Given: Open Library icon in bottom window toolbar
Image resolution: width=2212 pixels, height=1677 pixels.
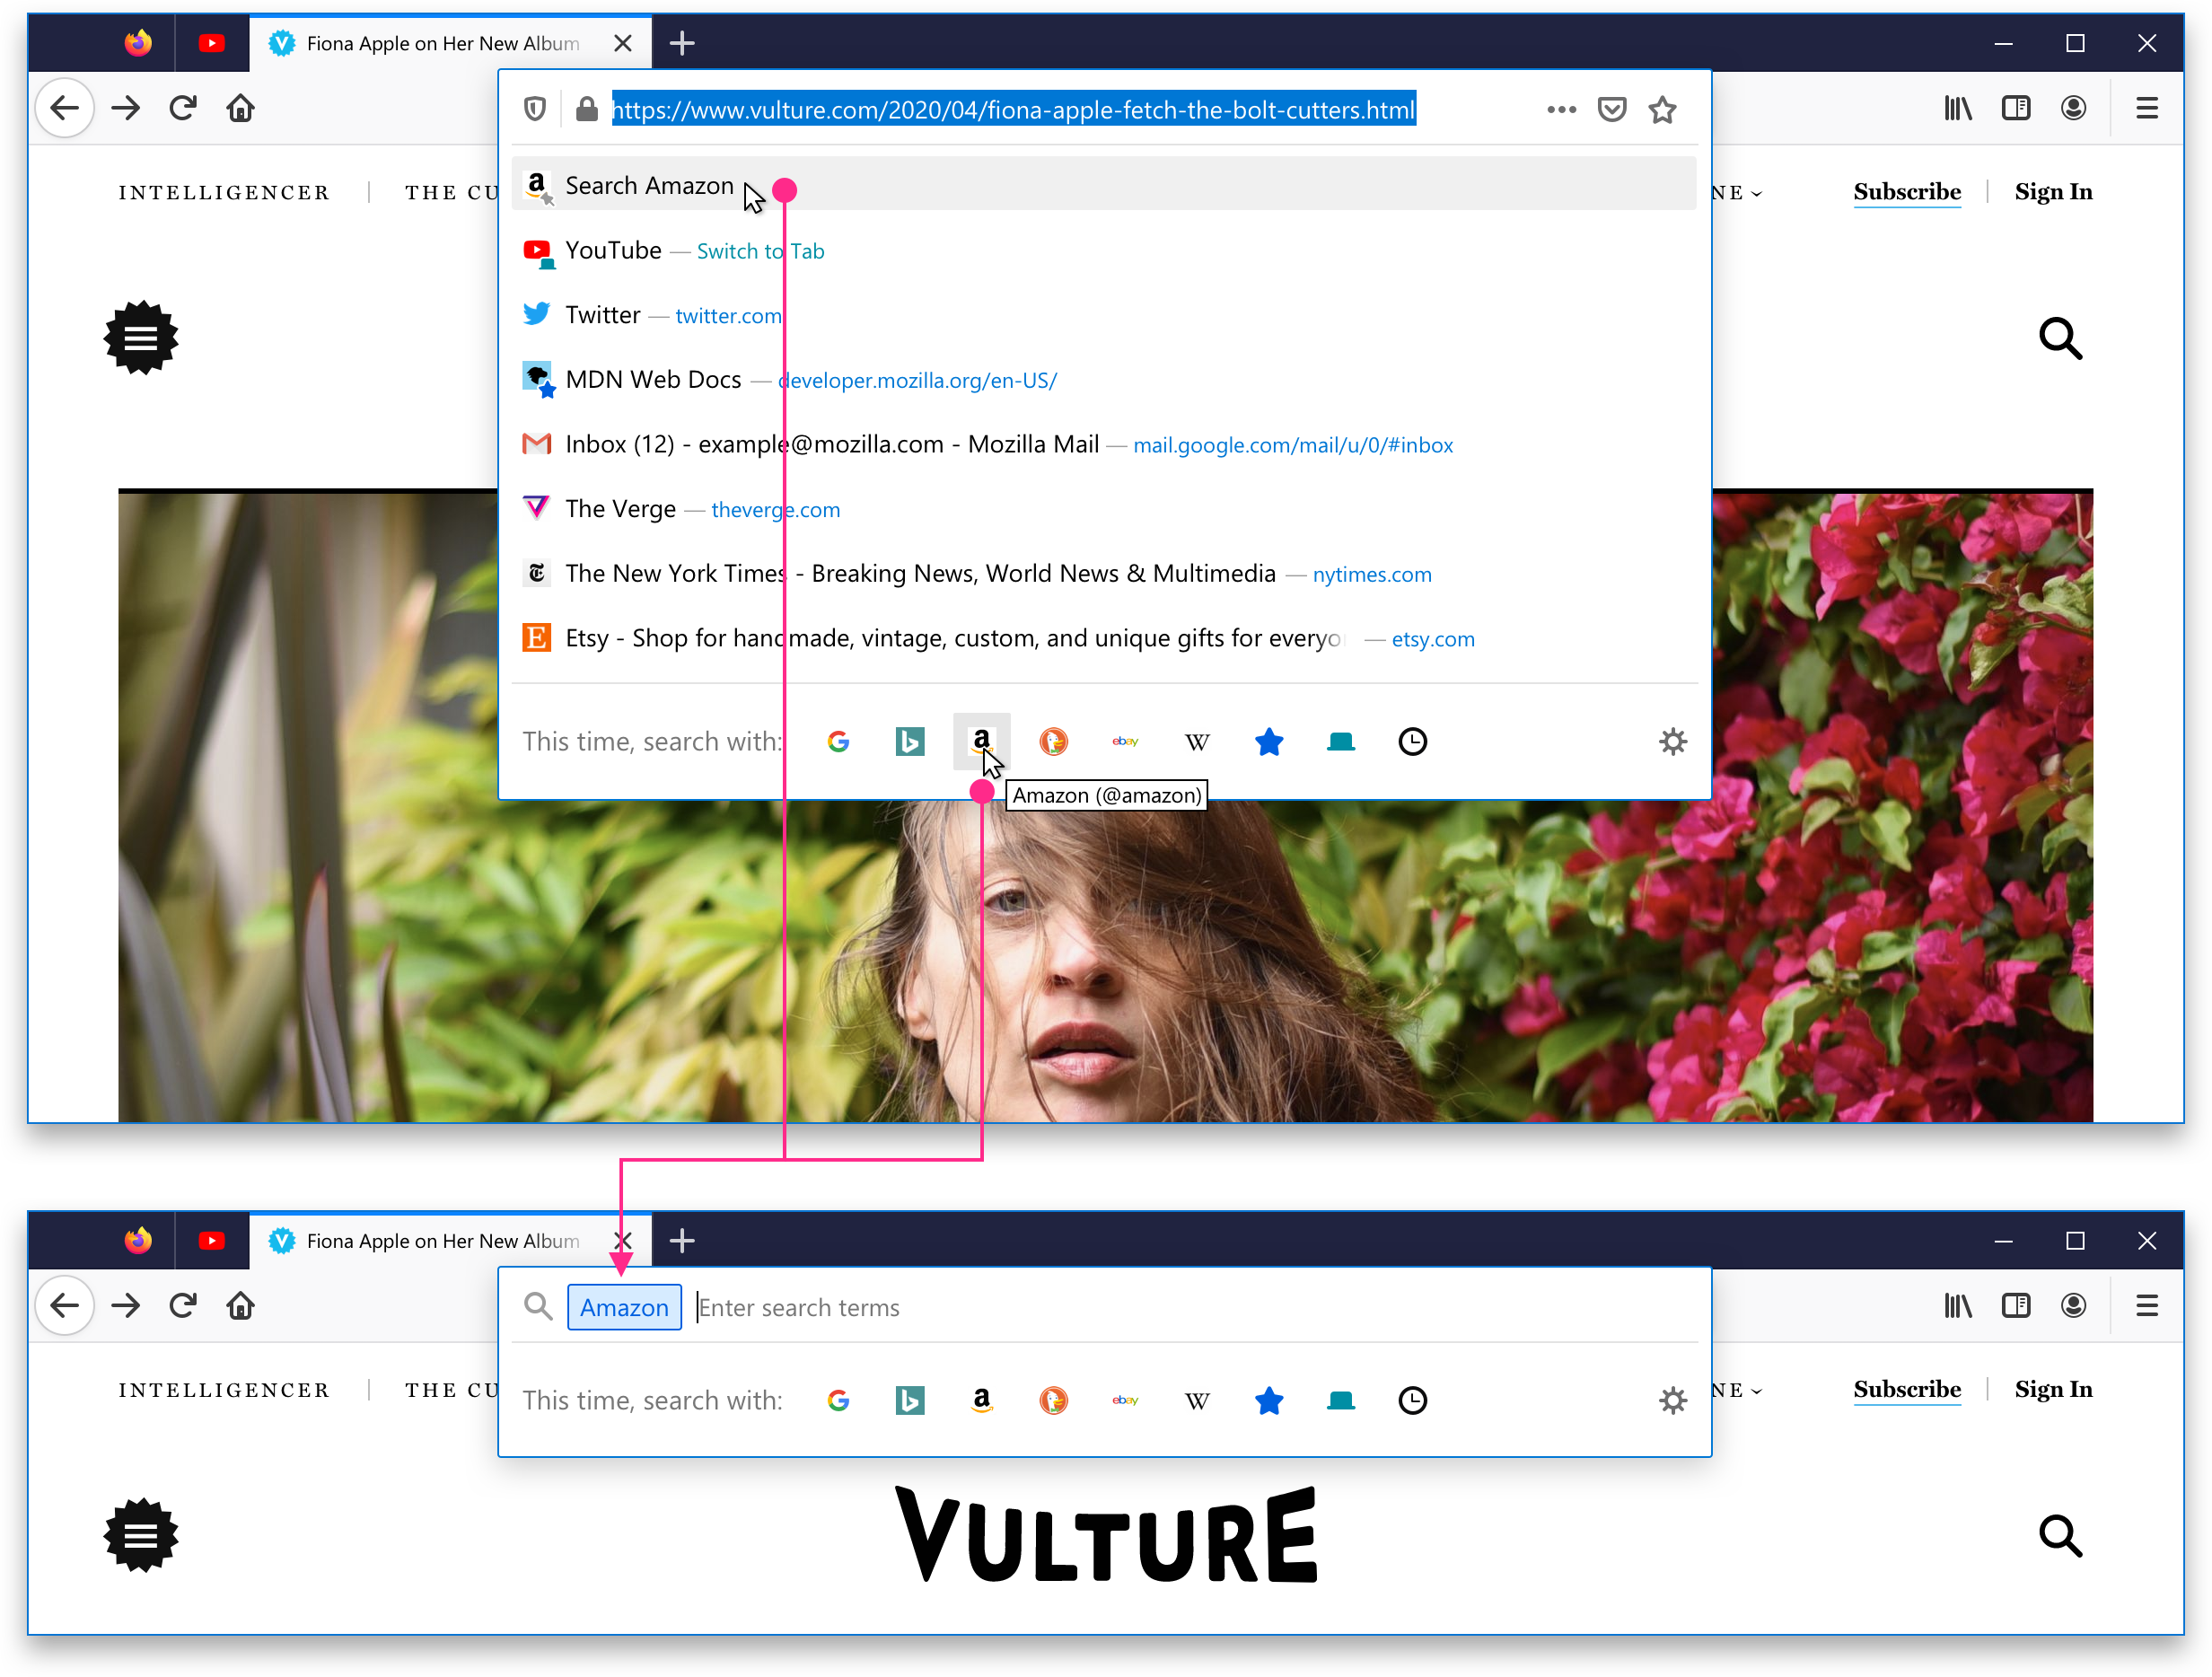Looking at the screenshot, I should tap(1958, 1306).
